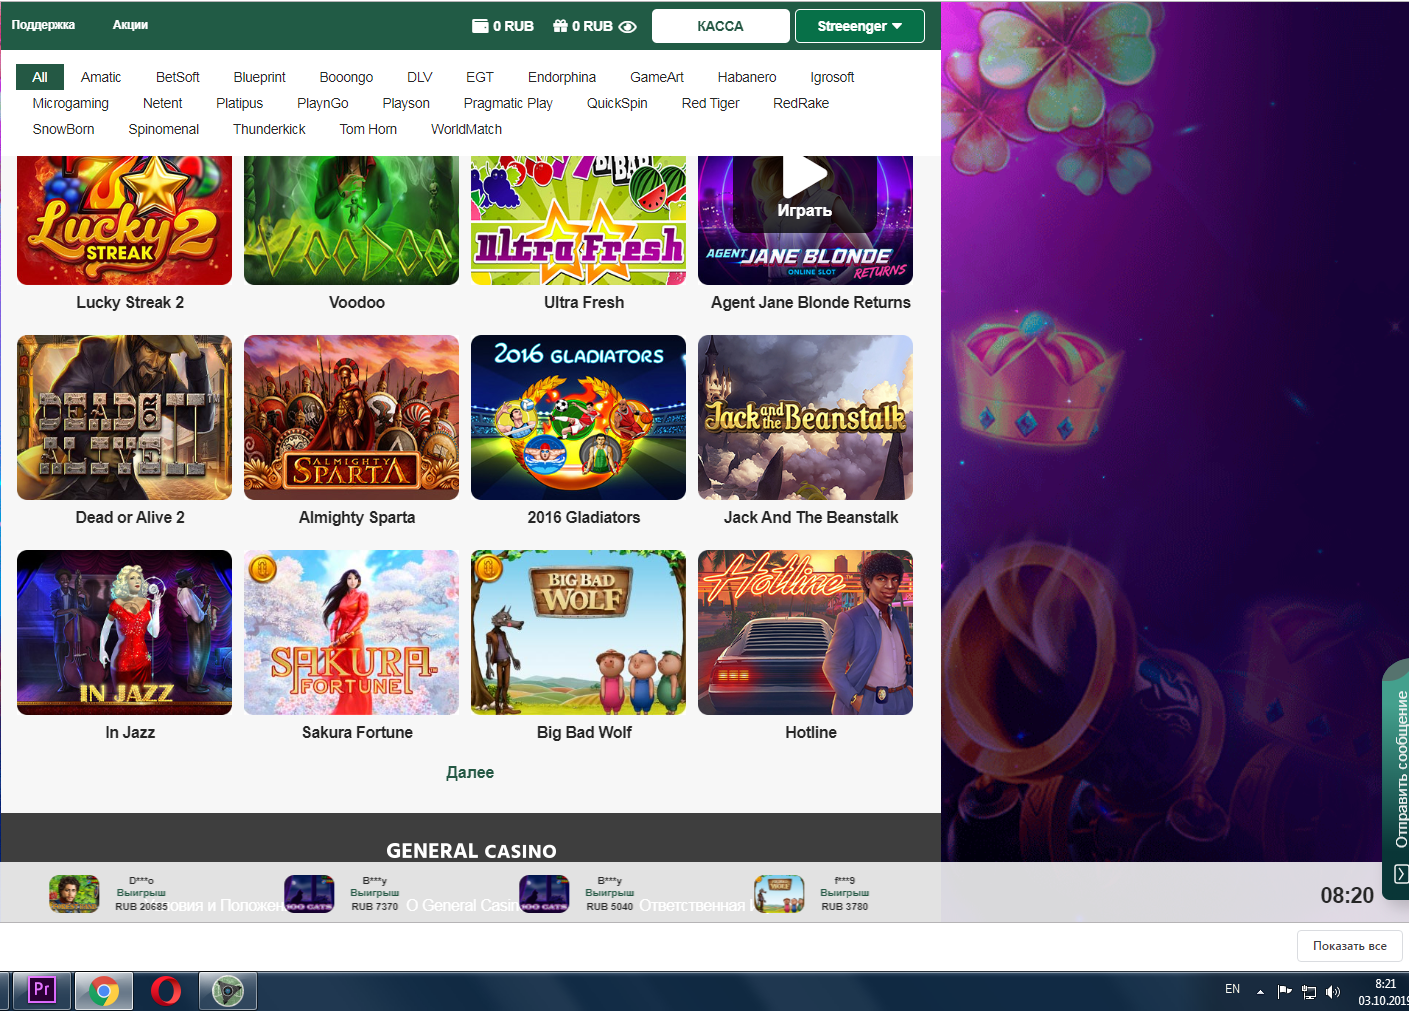Click the Agent Jane Blonde Returns title
The height and width of the screenshot is (1011, 1409).
tap(811, 302)
